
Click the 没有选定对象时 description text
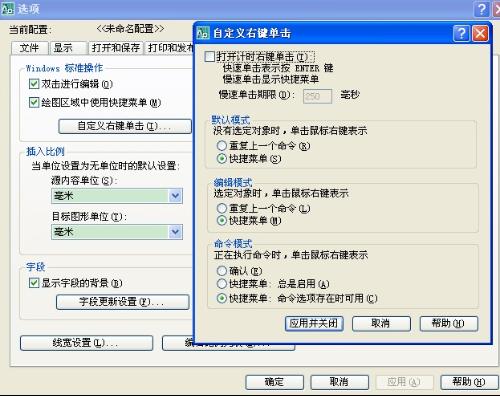(290, 131)
